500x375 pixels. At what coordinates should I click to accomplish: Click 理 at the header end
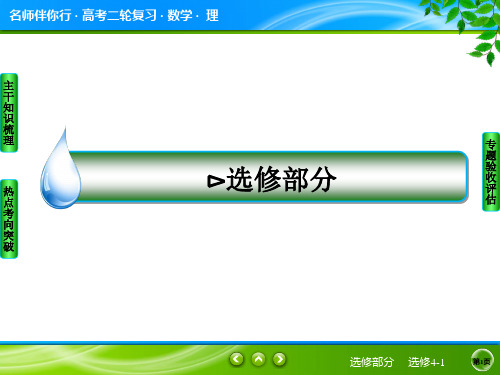click(212, 15)
